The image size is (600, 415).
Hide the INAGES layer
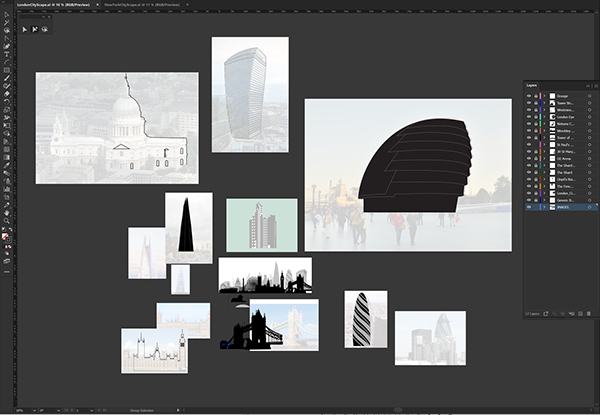tap(529, 207)
